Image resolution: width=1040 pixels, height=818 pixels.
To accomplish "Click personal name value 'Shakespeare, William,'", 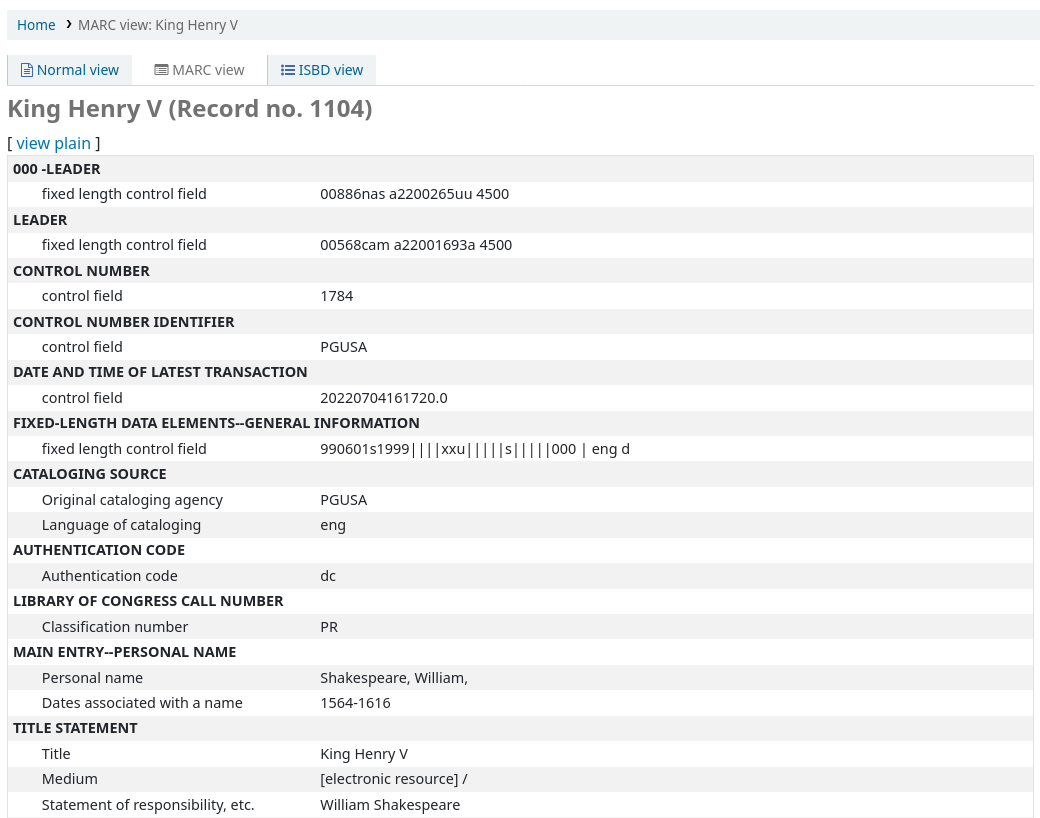I will (x=393, y=678).
